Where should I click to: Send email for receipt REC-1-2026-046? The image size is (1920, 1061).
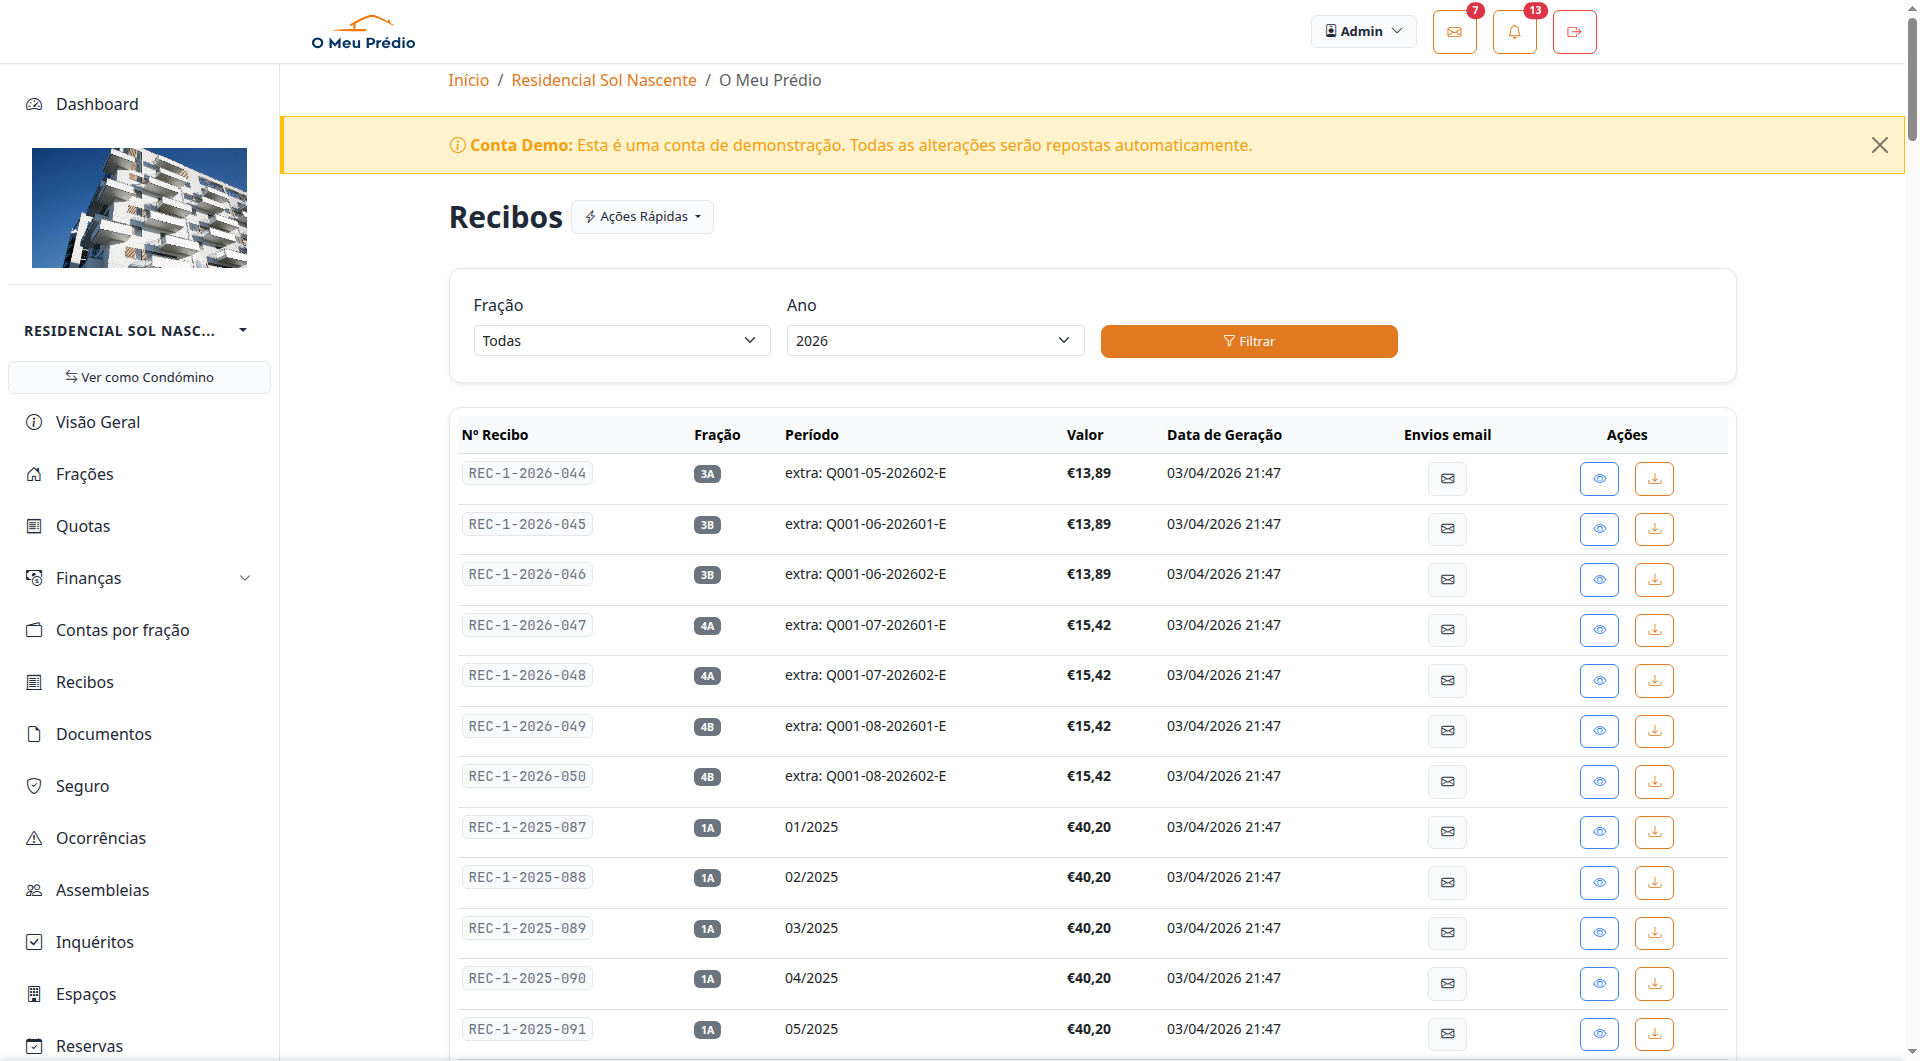[1447, 580]
